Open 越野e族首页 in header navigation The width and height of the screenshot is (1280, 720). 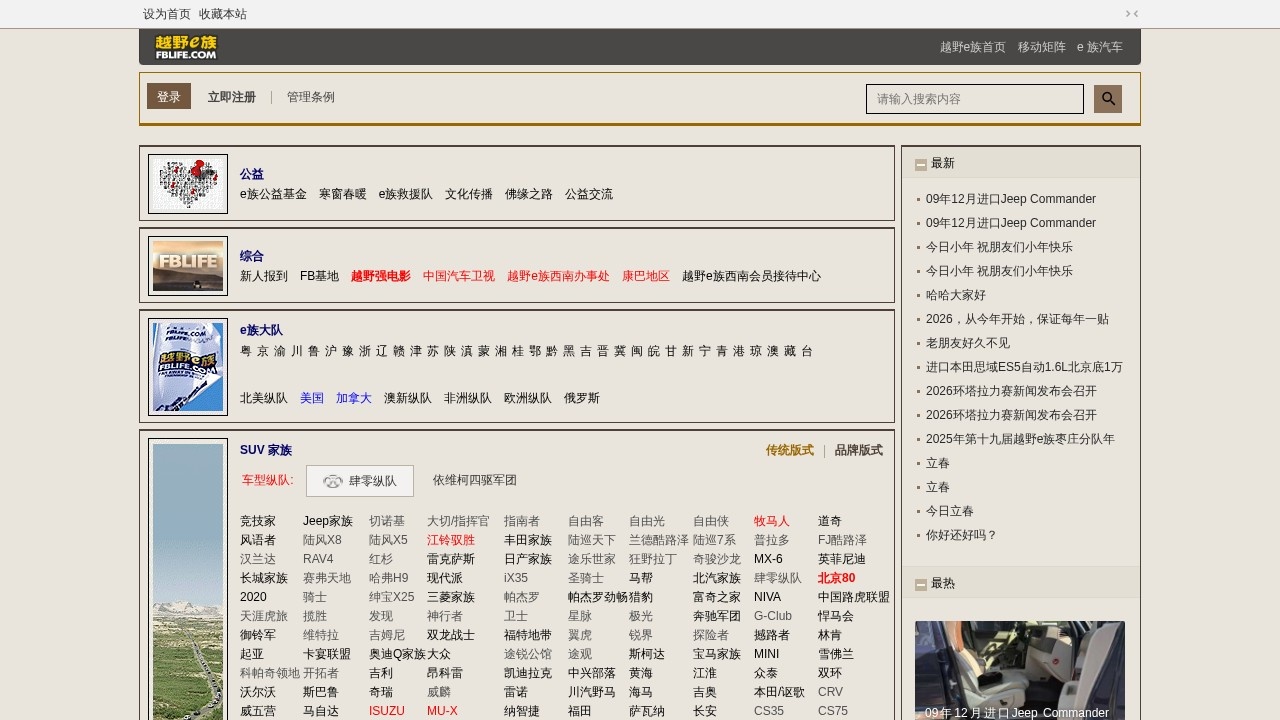tap(972, 47)
